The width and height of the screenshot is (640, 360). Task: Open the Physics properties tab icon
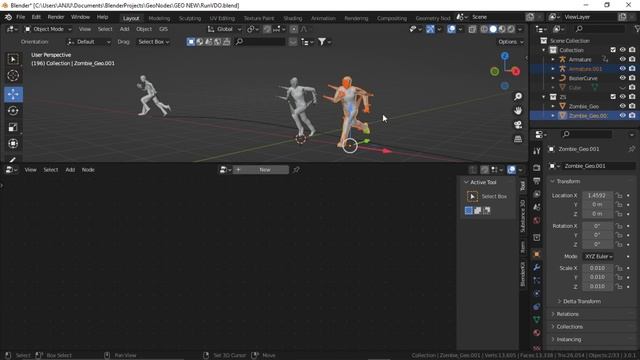point(537,293)
